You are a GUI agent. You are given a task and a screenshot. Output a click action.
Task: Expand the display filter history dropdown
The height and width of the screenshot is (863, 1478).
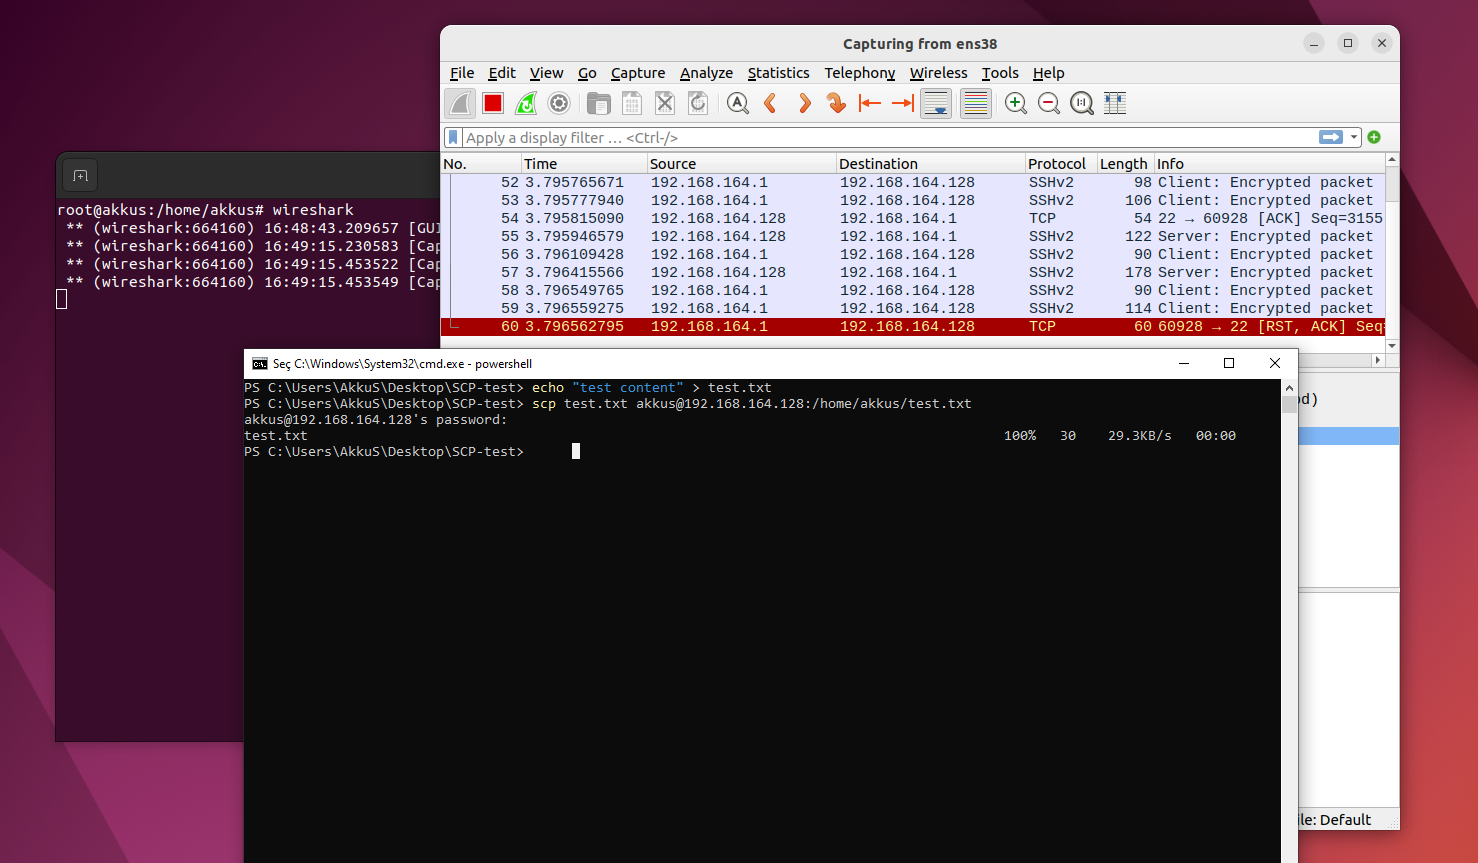coord(1354,137)
